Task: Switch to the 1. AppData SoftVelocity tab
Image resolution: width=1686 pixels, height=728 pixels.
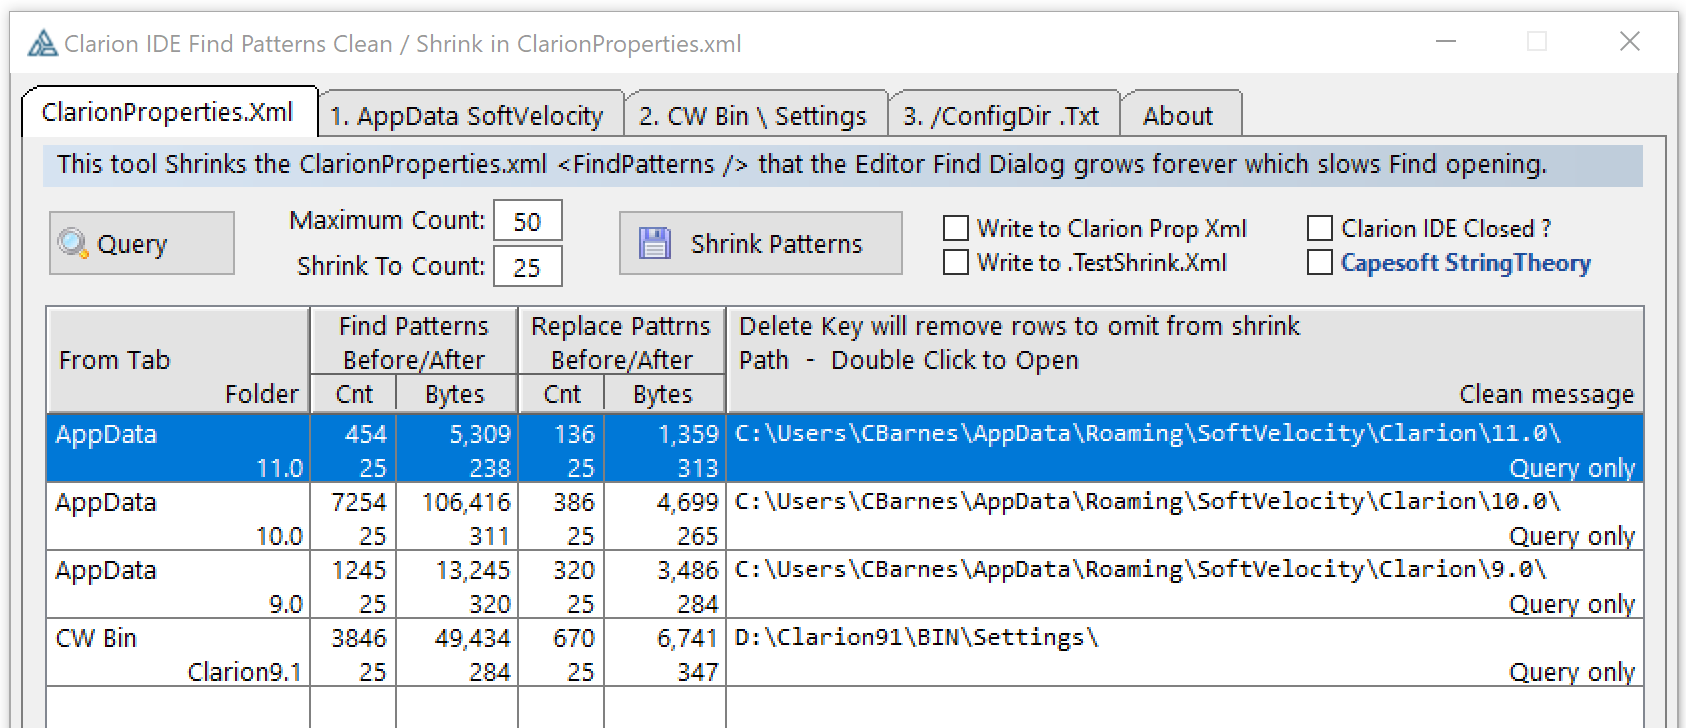Action: click(x=467, y=116)
